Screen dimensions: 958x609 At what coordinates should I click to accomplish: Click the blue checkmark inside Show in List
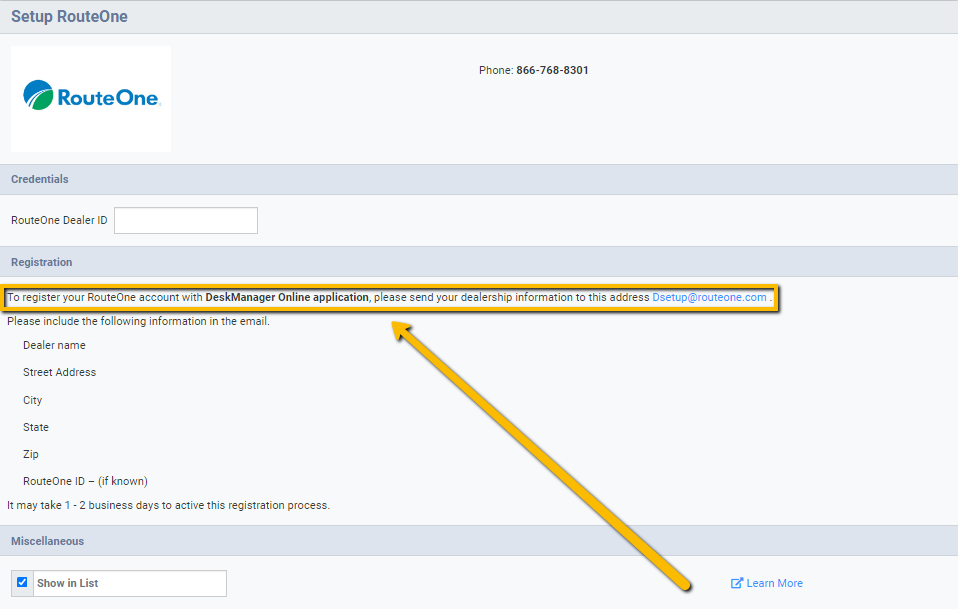(x=22, y=582)
